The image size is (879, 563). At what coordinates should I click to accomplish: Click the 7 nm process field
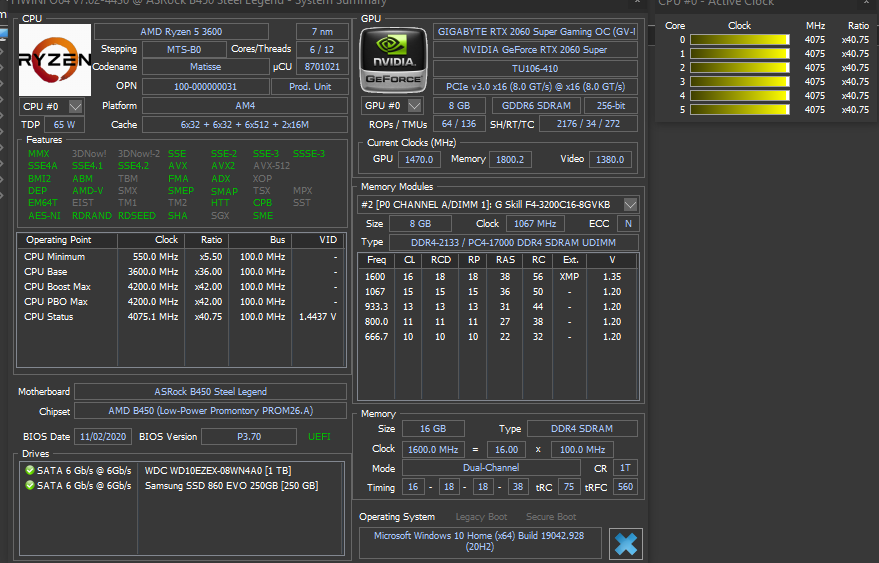[322, 31]
